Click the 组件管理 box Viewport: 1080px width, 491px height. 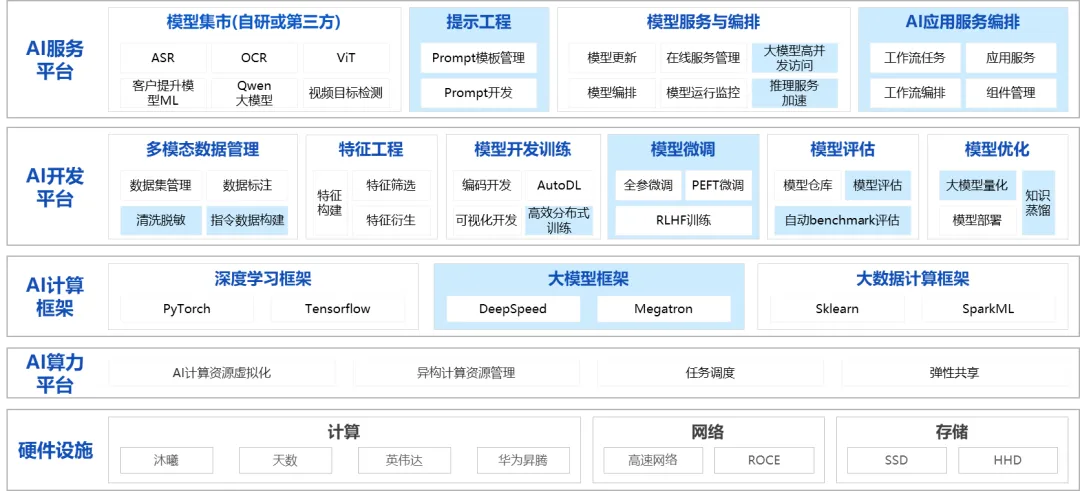pyautogui.click(x=1009, y=93)
